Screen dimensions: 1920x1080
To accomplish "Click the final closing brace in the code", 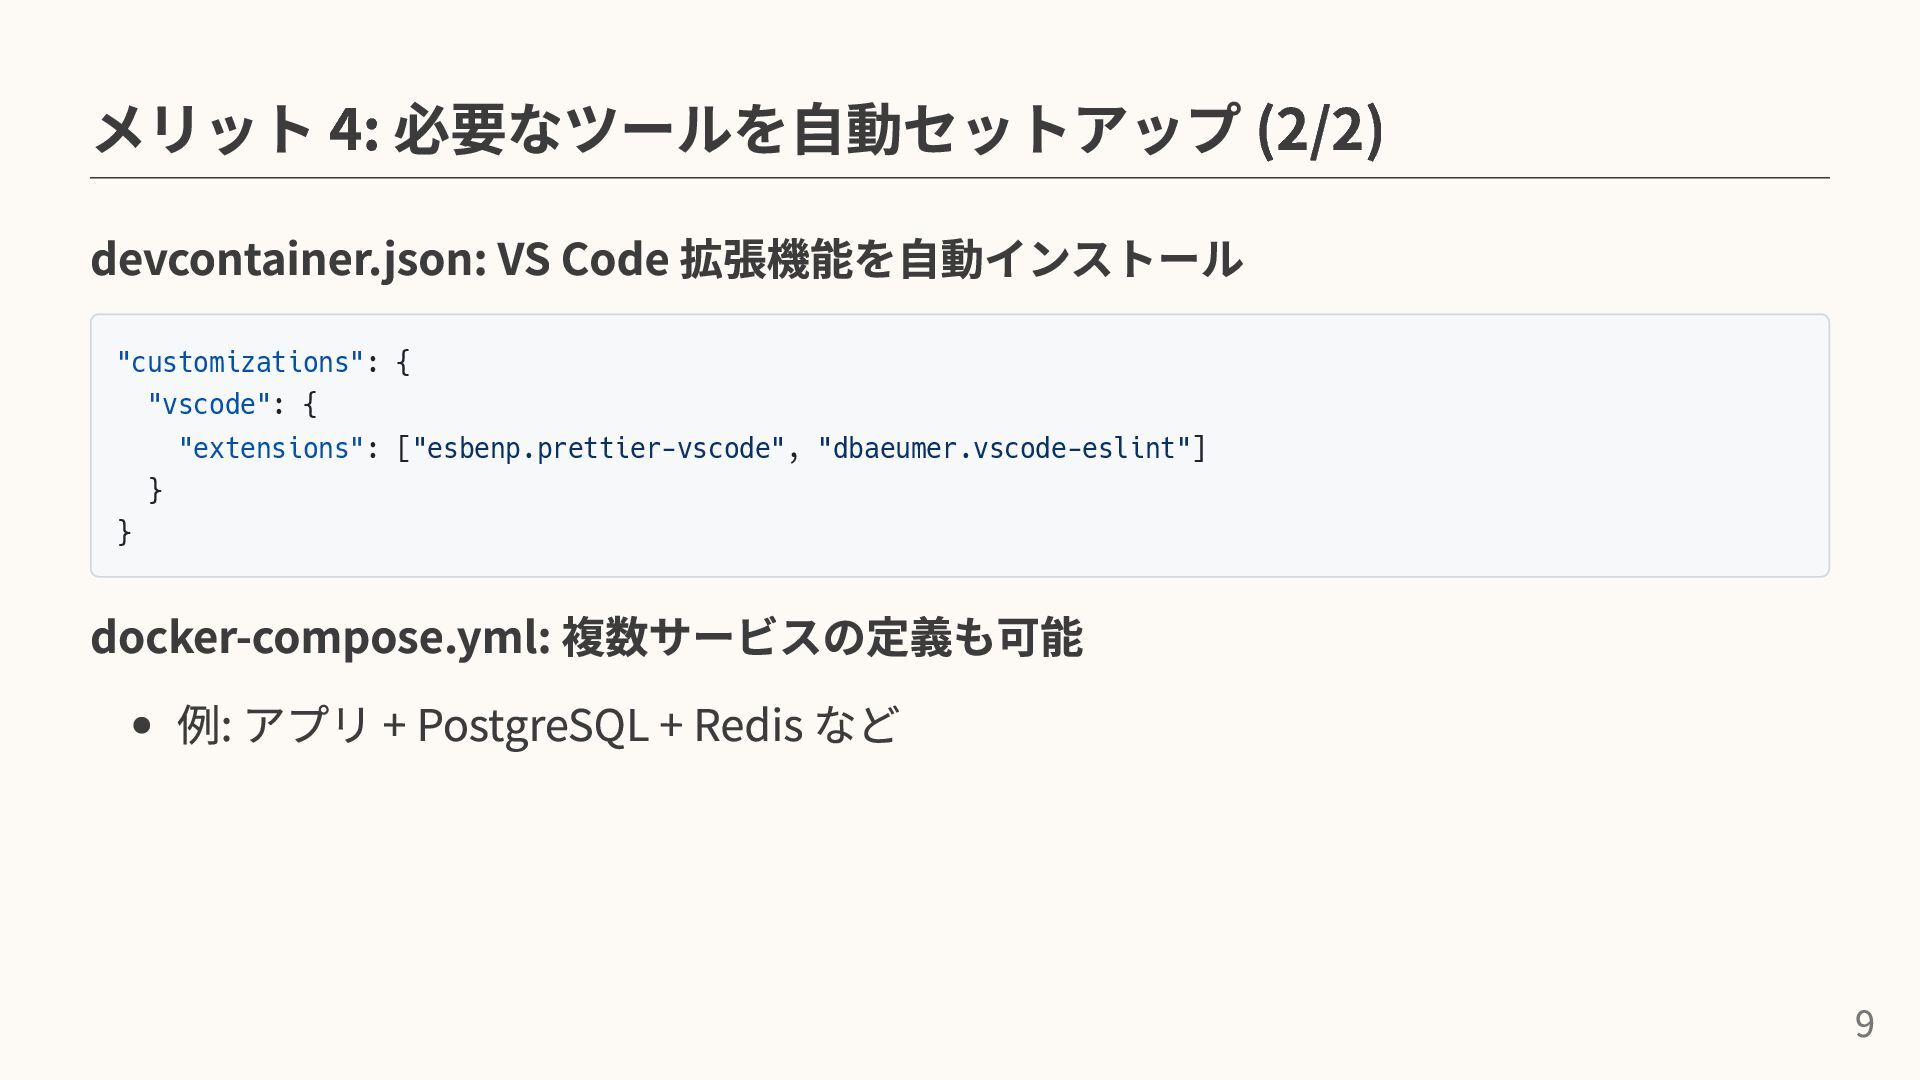I will [124, 532].
